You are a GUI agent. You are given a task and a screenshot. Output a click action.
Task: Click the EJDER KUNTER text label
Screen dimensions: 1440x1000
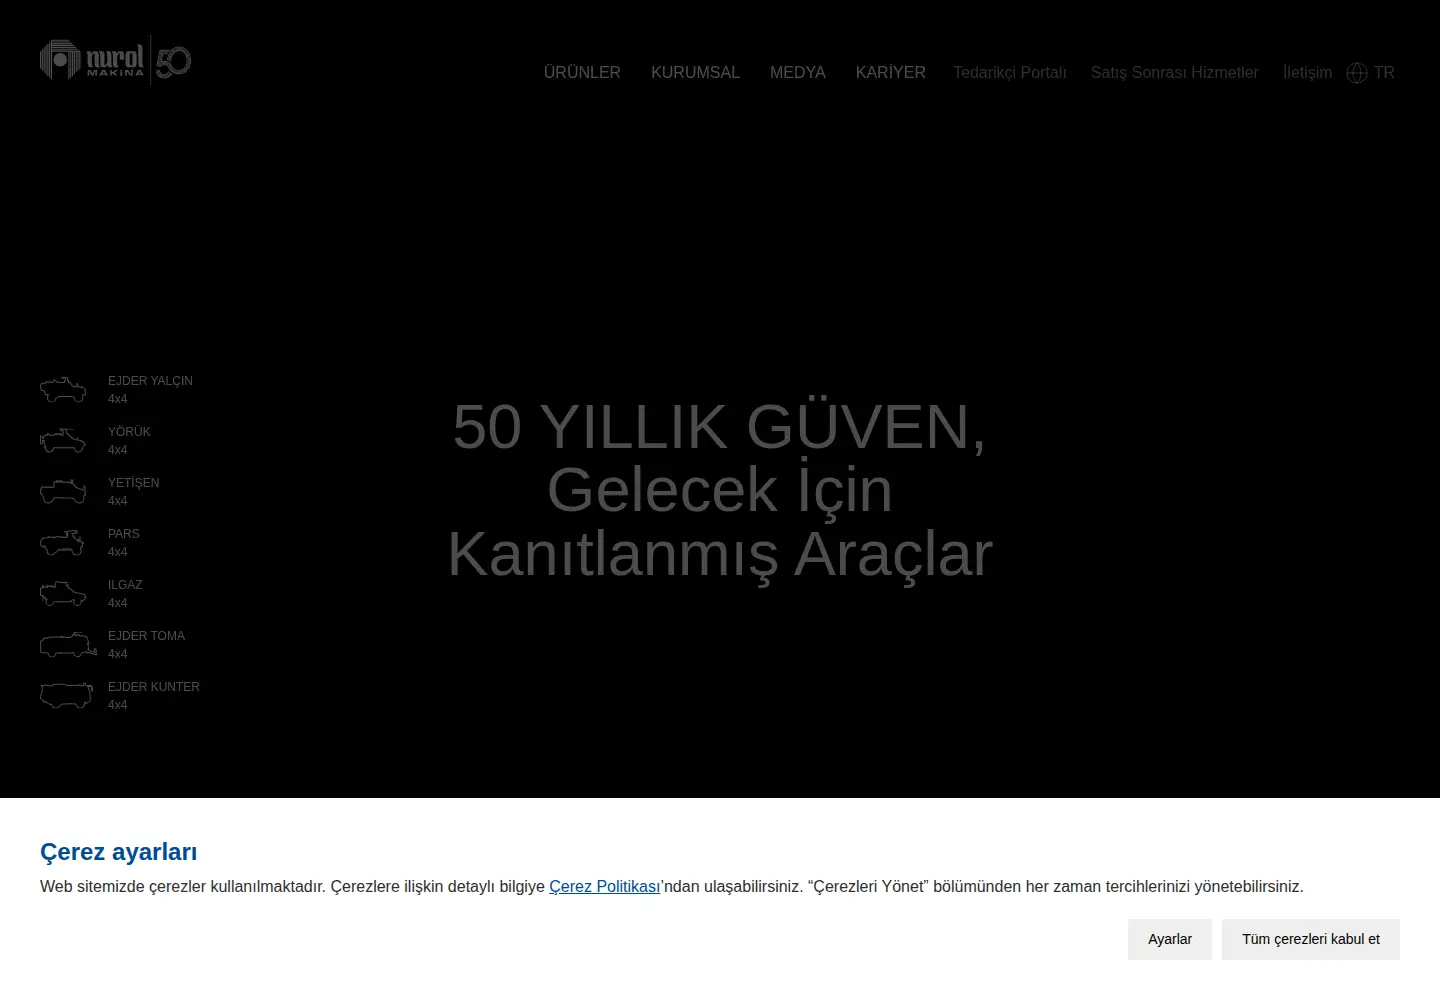point(154,687)
